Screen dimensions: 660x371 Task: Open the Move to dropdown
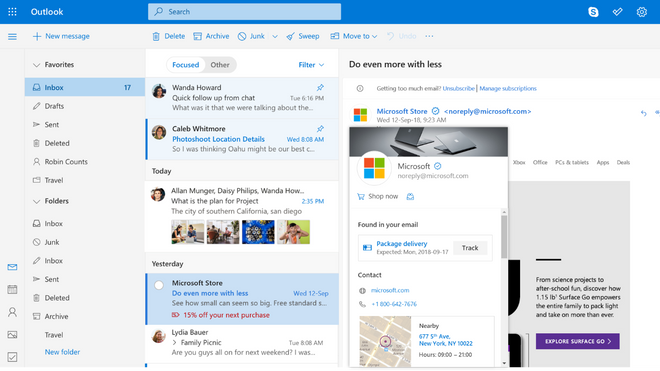pyautogui.click(x=354, y=36)
